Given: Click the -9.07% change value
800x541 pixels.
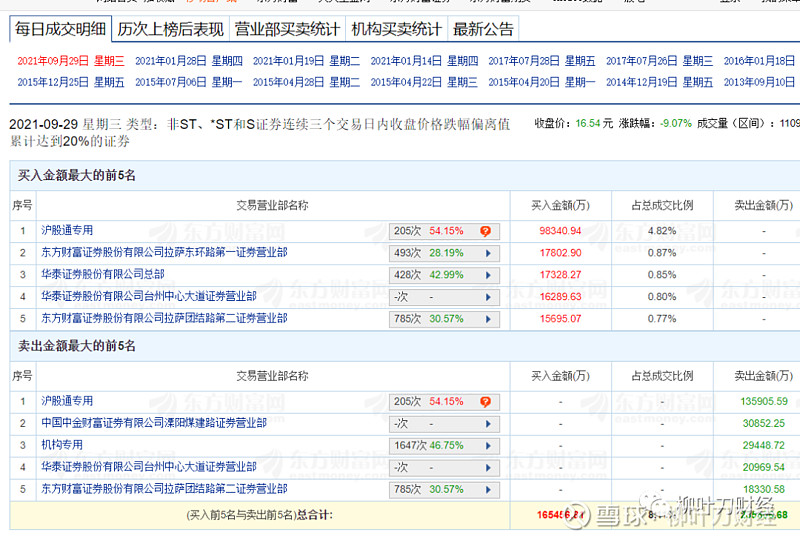Looking at the screenshot, I should point(676,124).
